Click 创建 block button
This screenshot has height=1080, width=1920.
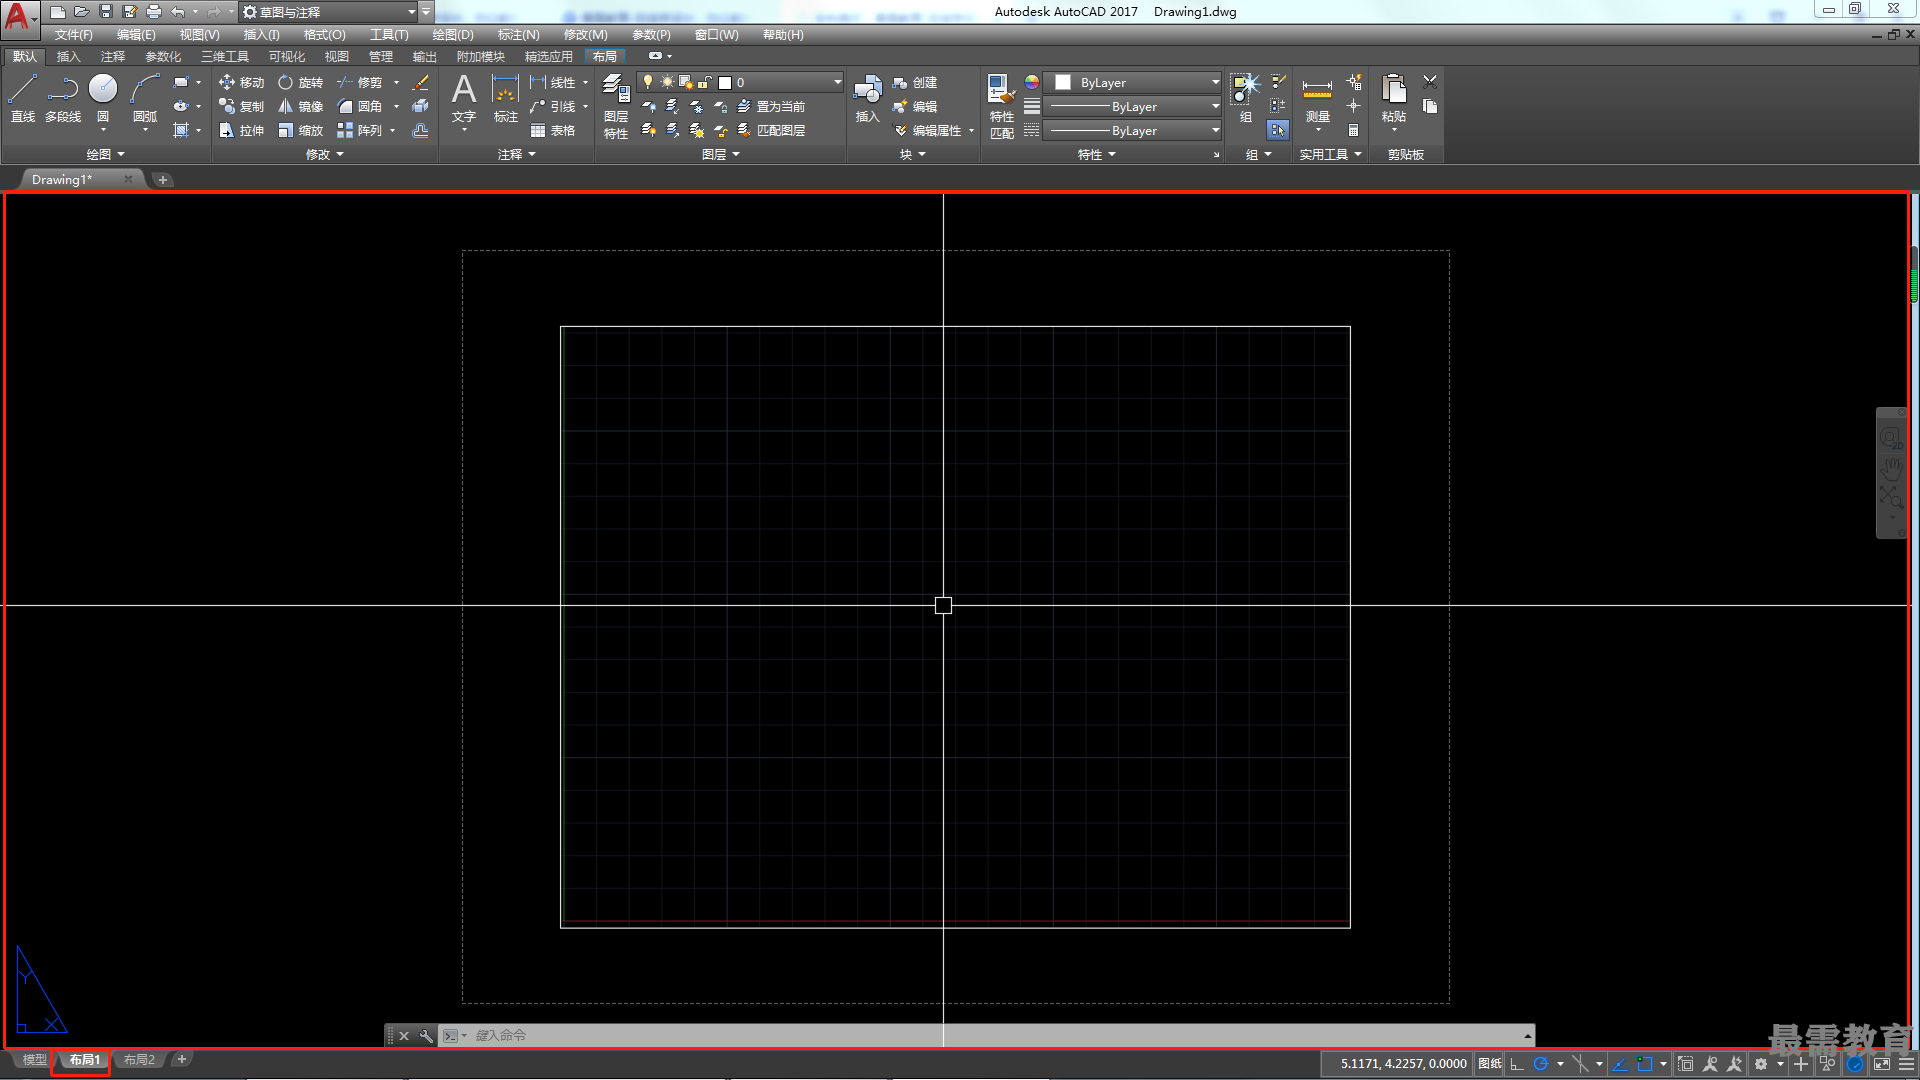click(x=915, y=82)
